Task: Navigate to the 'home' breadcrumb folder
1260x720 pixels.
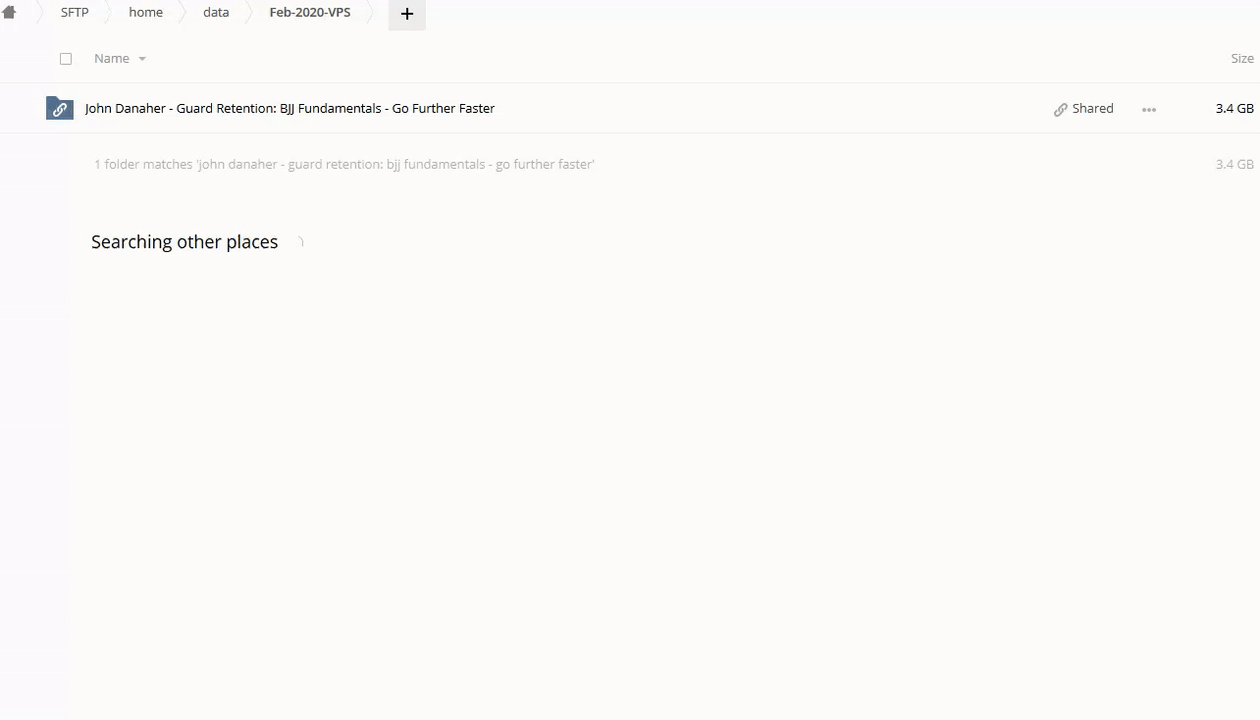Action: tap(146, 13)
